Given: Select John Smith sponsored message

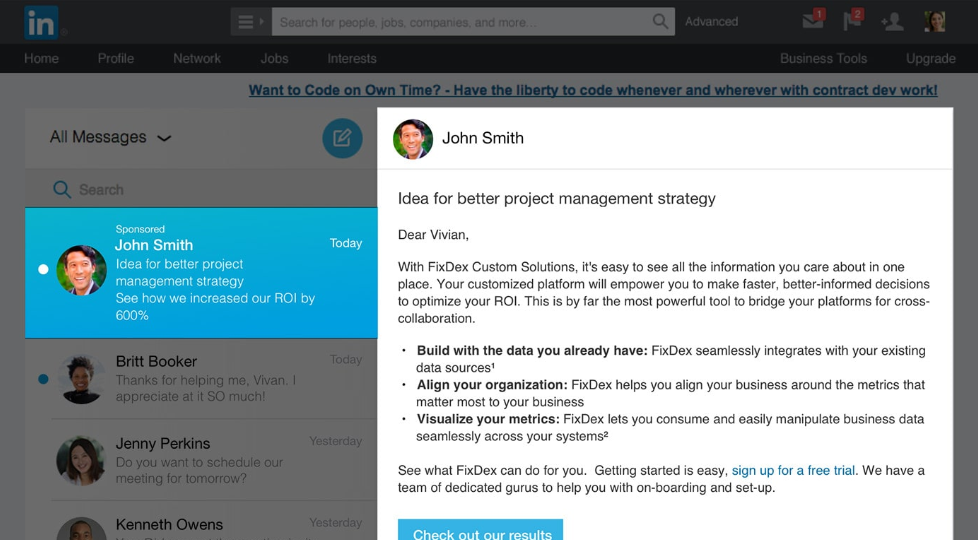Looking at the screenshot, I should click(201, 273).
